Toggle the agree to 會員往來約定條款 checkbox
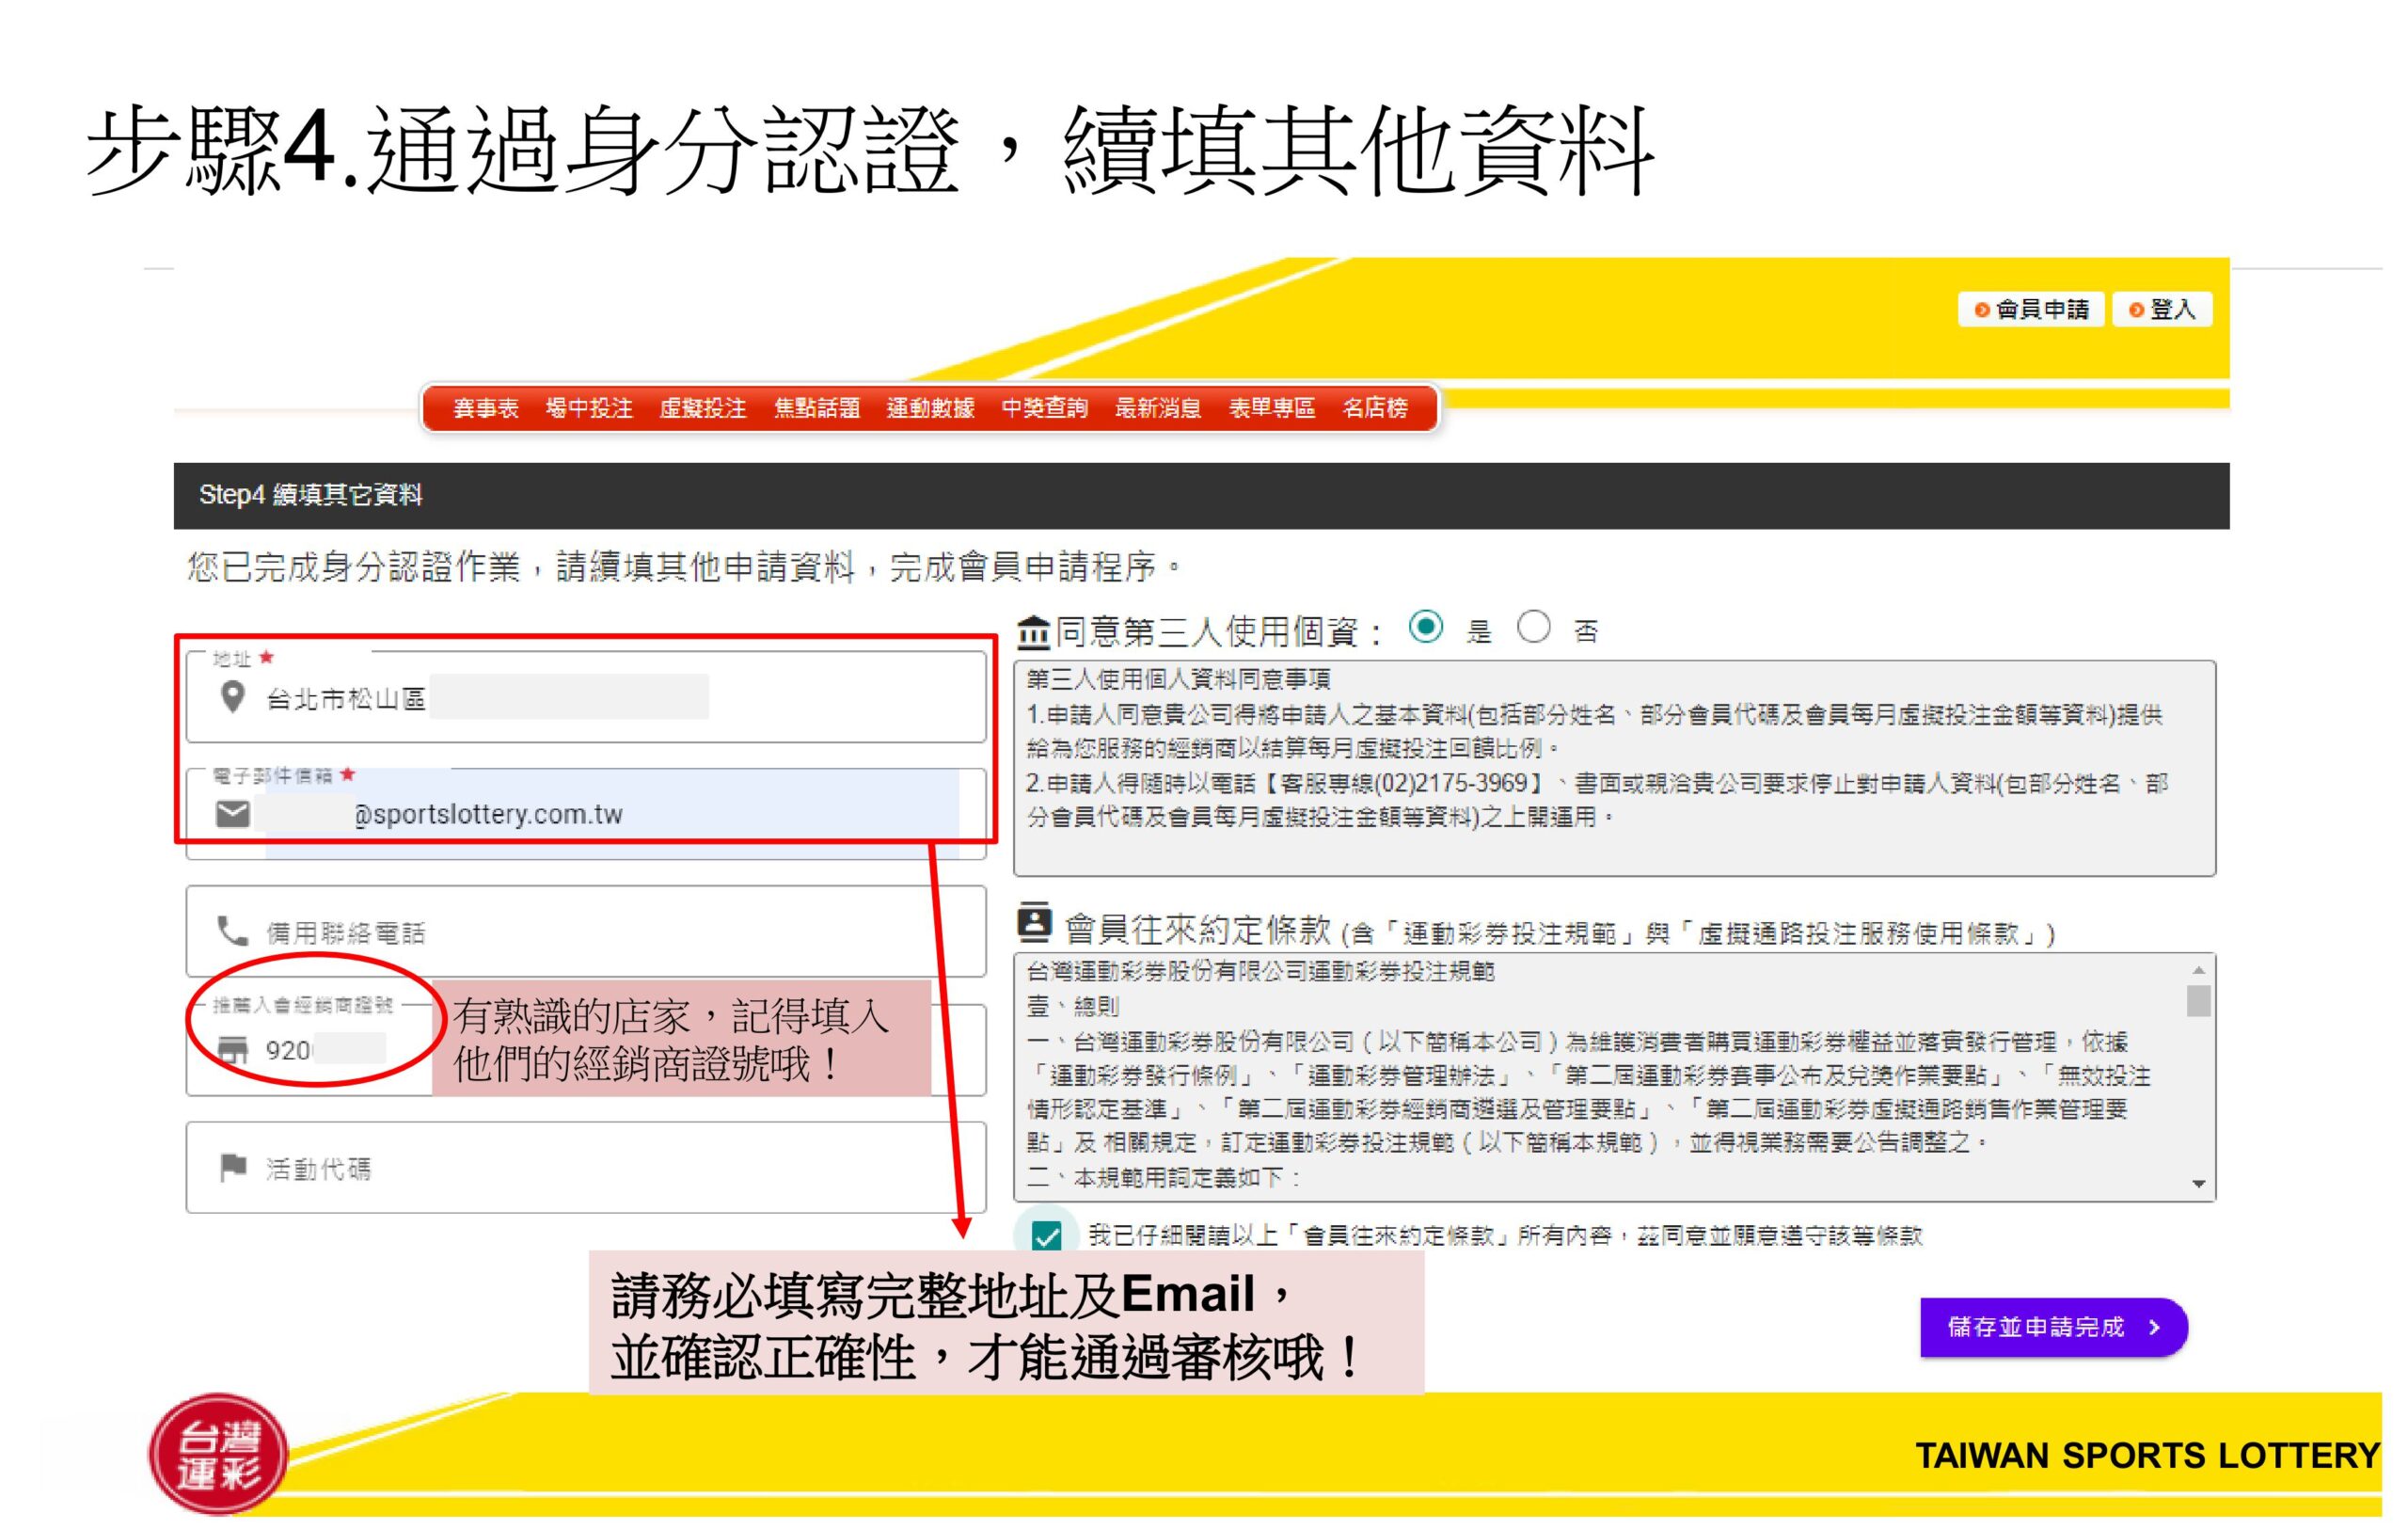The width and height of the screenshot is (2408, 1529). click(1046, 1237)
